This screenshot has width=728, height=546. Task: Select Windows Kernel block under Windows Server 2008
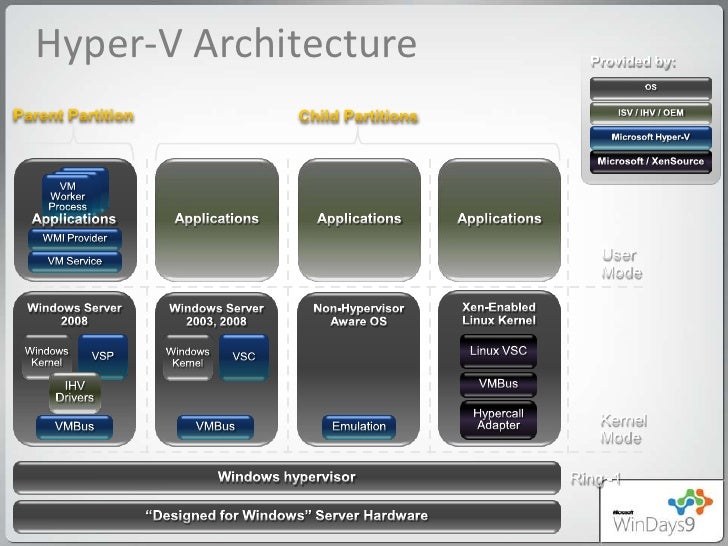click(46, 357)
